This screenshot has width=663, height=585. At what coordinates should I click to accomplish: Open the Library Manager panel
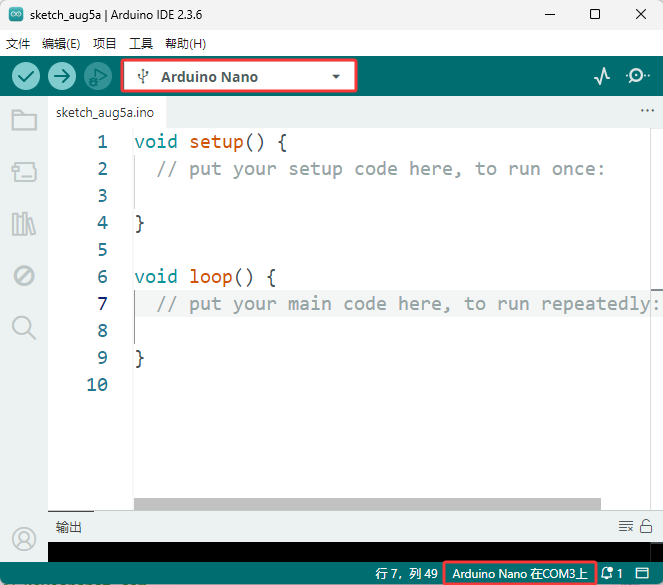pos(24,224)
